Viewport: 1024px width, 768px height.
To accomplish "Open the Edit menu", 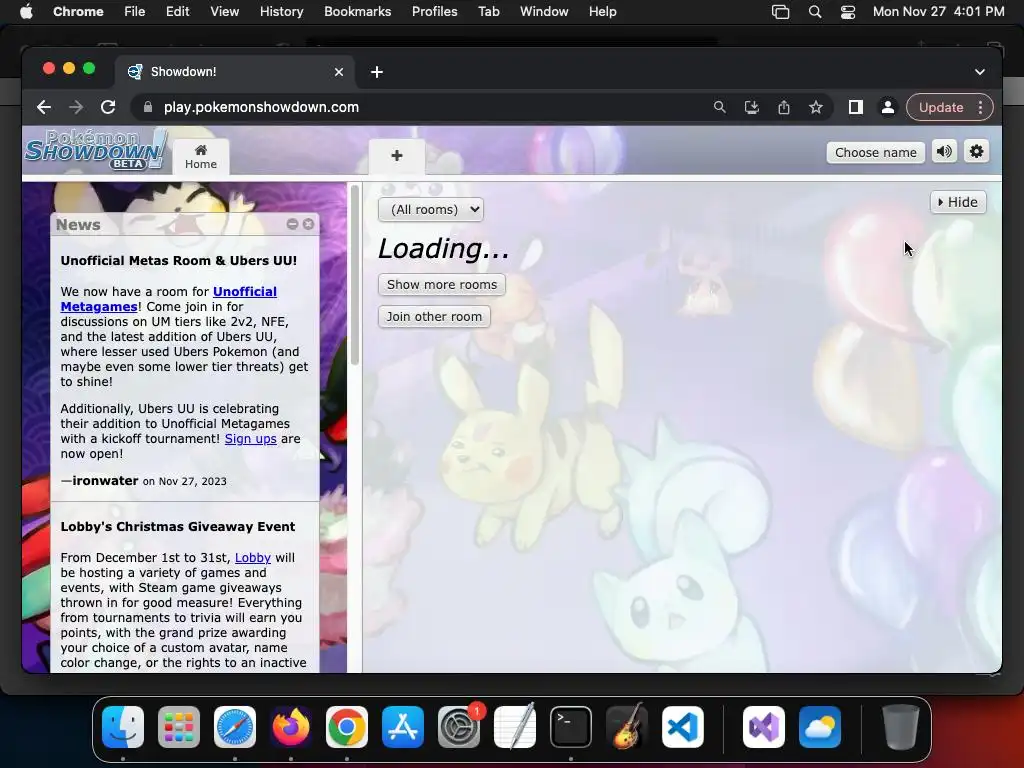I will (177, 12).
